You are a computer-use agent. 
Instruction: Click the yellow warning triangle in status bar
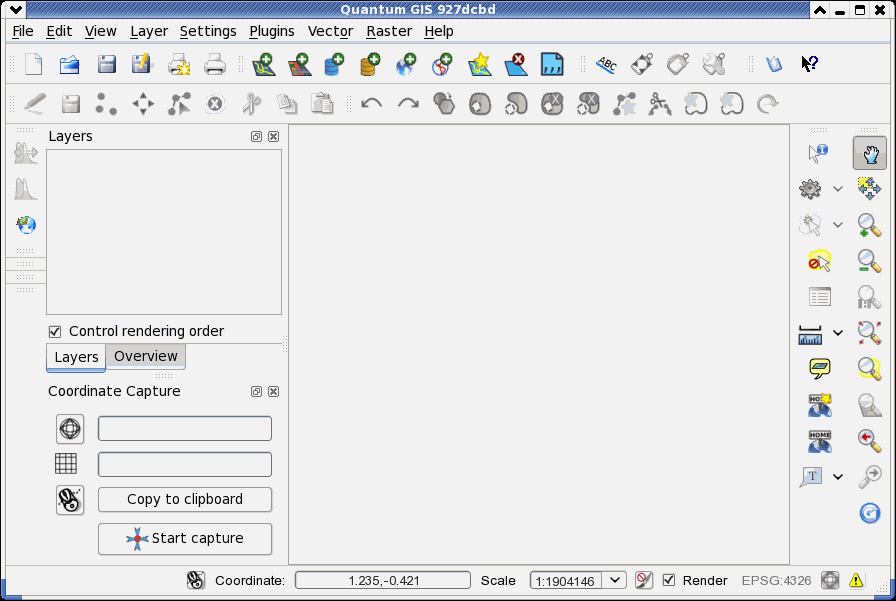click(856, 580)
